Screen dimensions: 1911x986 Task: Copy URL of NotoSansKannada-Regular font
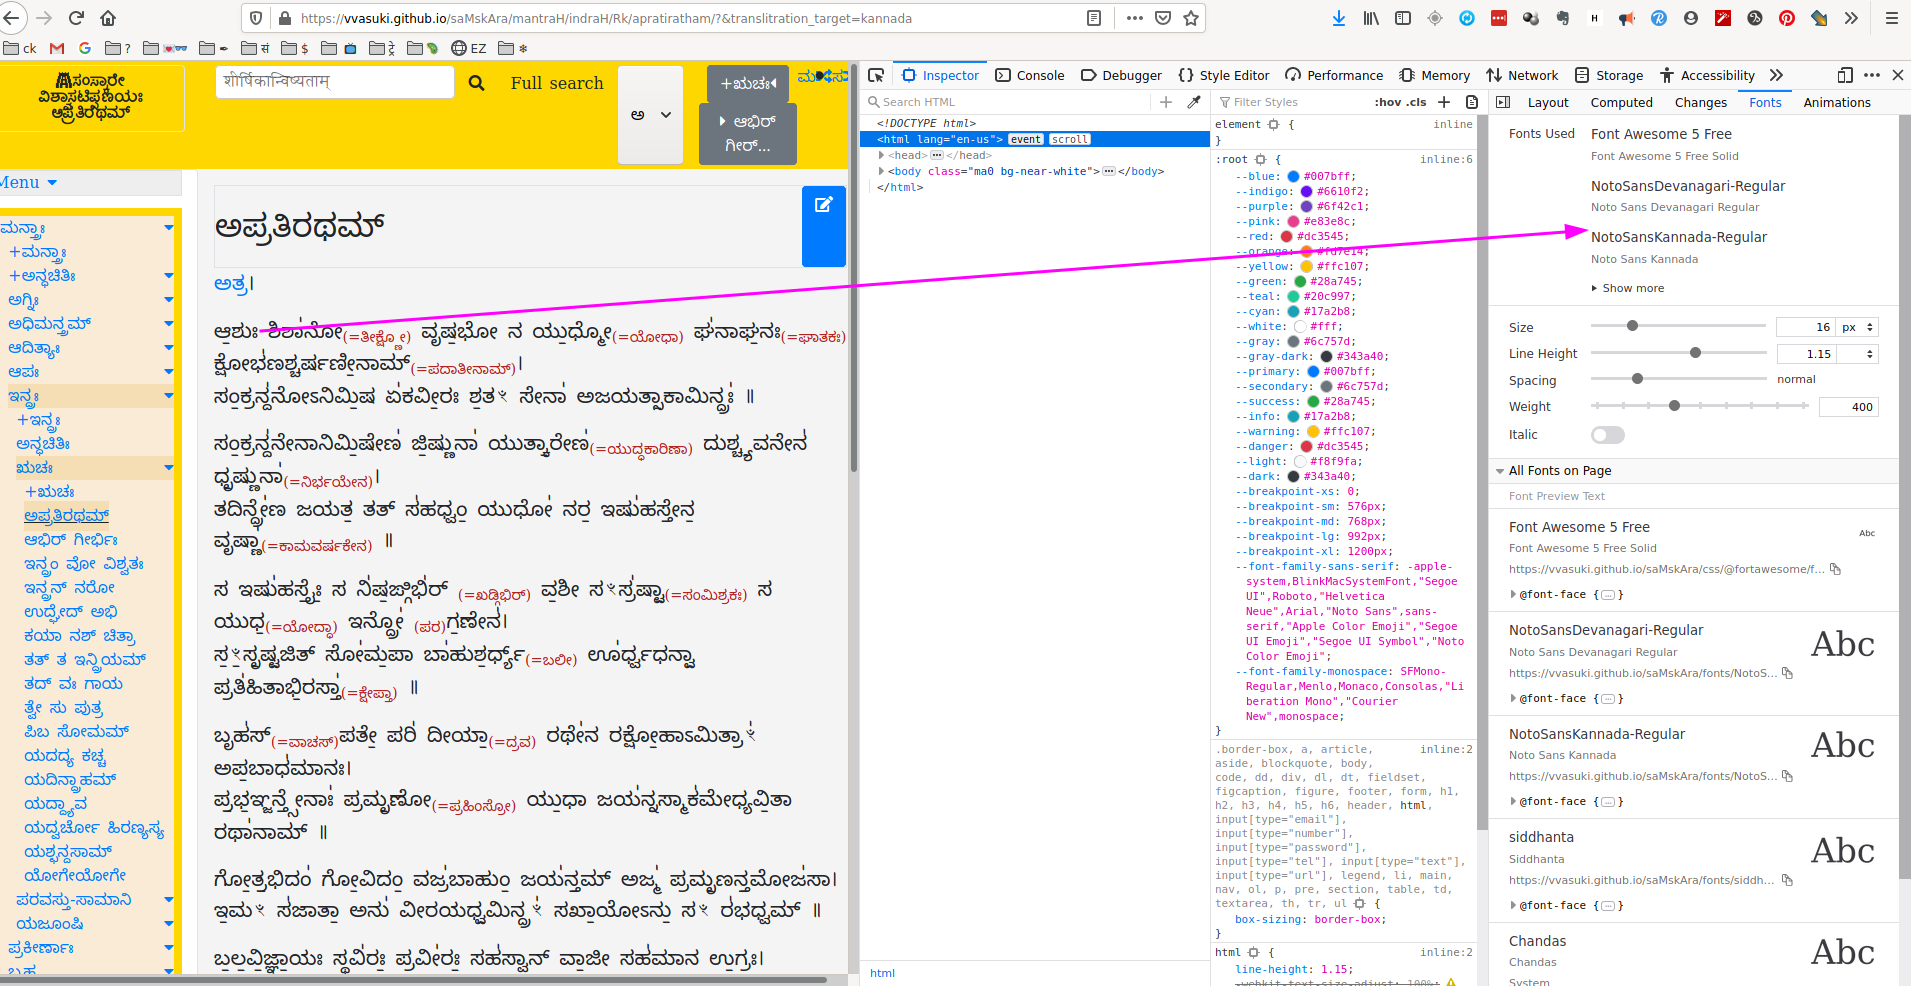click(x=1787, y=776)
